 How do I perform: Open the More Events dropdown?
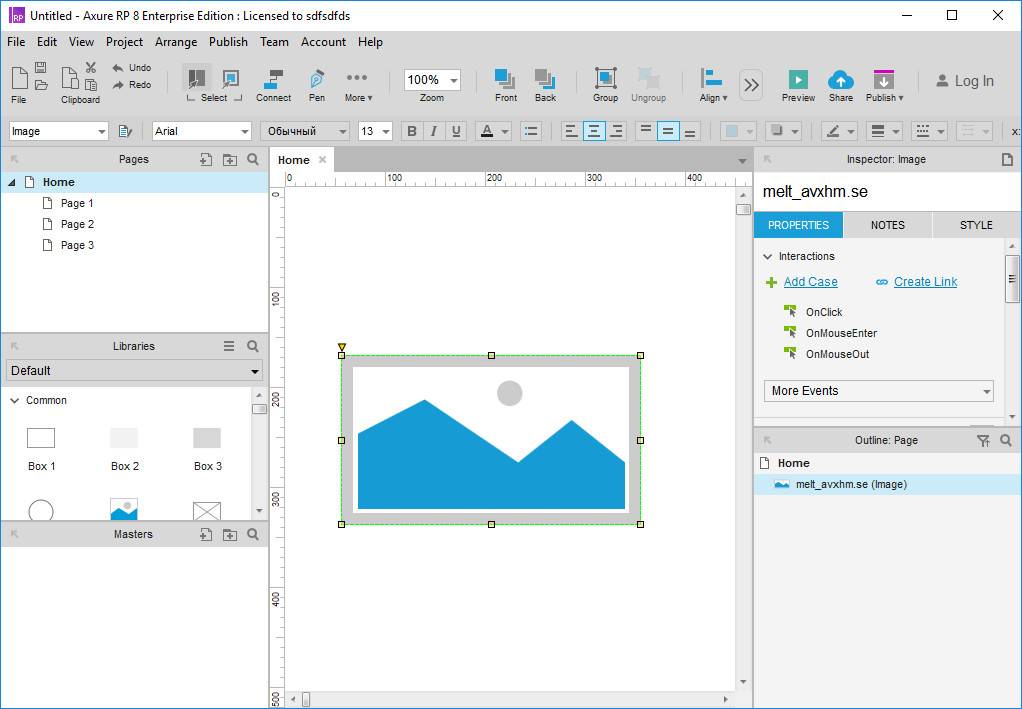point(879,391)
